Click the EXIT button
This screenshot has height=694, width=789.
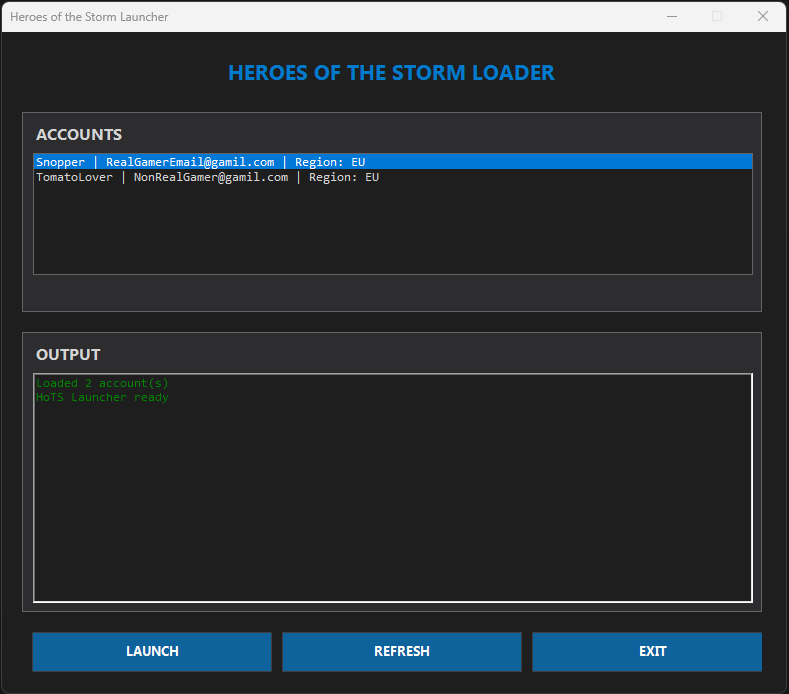pos(647,652)
